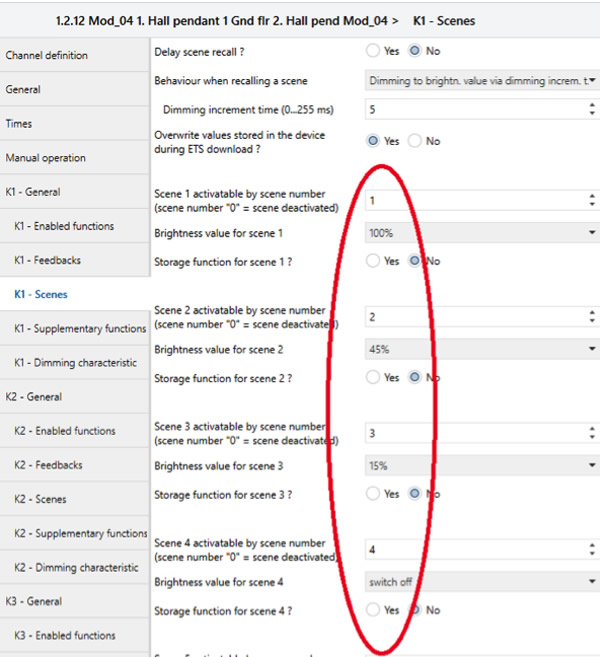This screenshot has height=657, width=600.
Task: Open K1 - General page
Action: click(x=75, y=192)
